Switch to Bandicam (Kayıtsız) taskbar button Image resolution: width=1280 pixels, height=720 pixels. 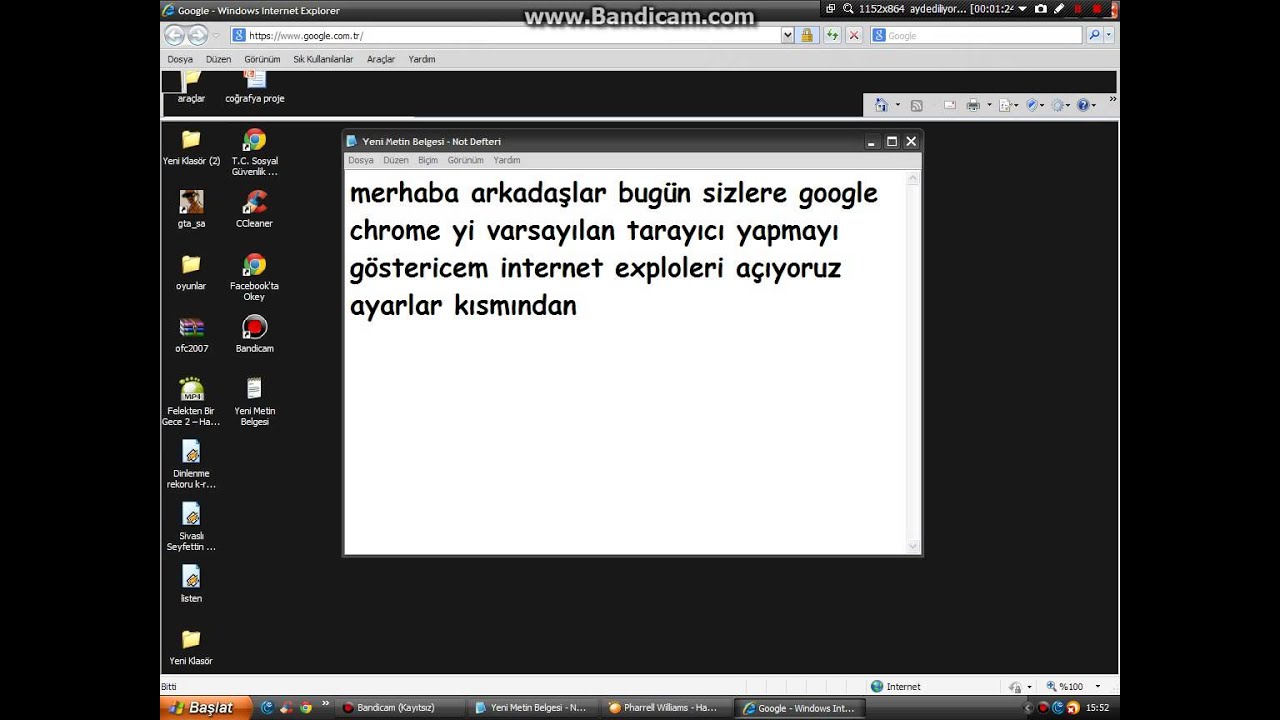398,707
